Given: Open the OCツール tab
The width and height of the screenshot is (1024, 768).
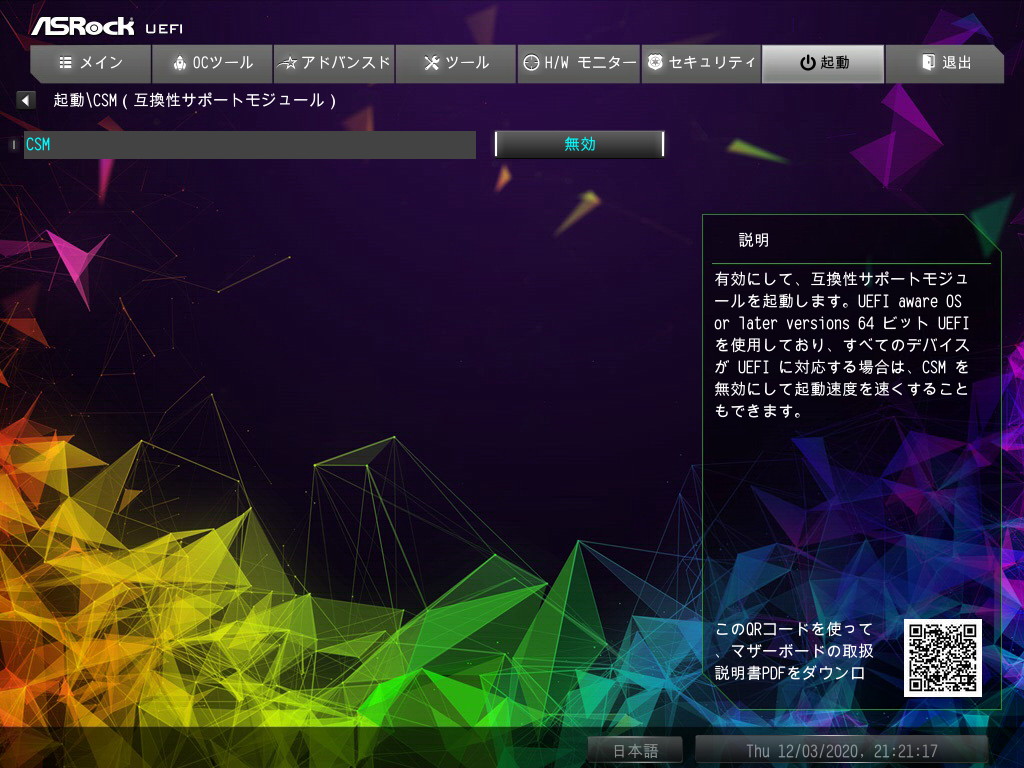Looking at the screenshot, I should (212, 63).
